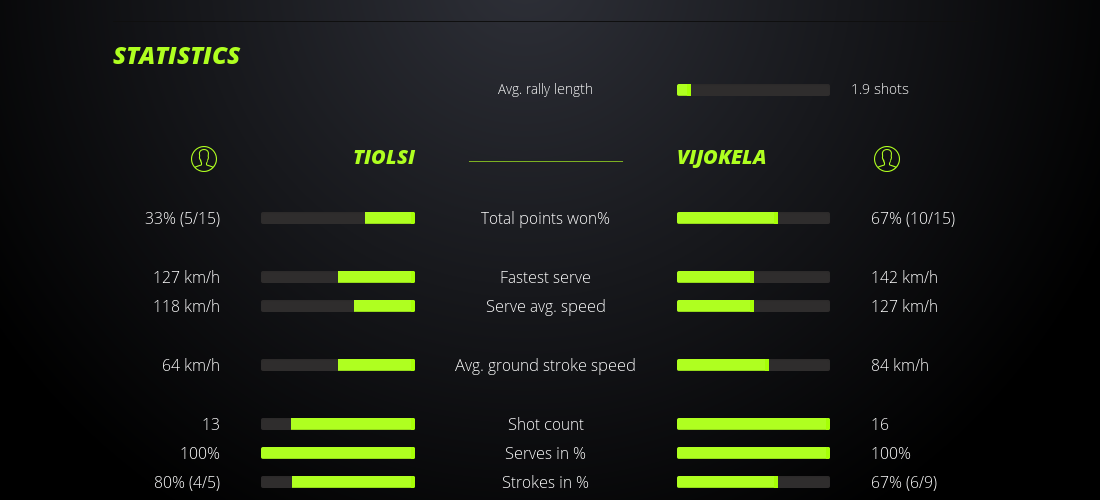Viewport: 1100px width, 500px height.
Task: Select the VIJOKELA player name
Action: 721,157
